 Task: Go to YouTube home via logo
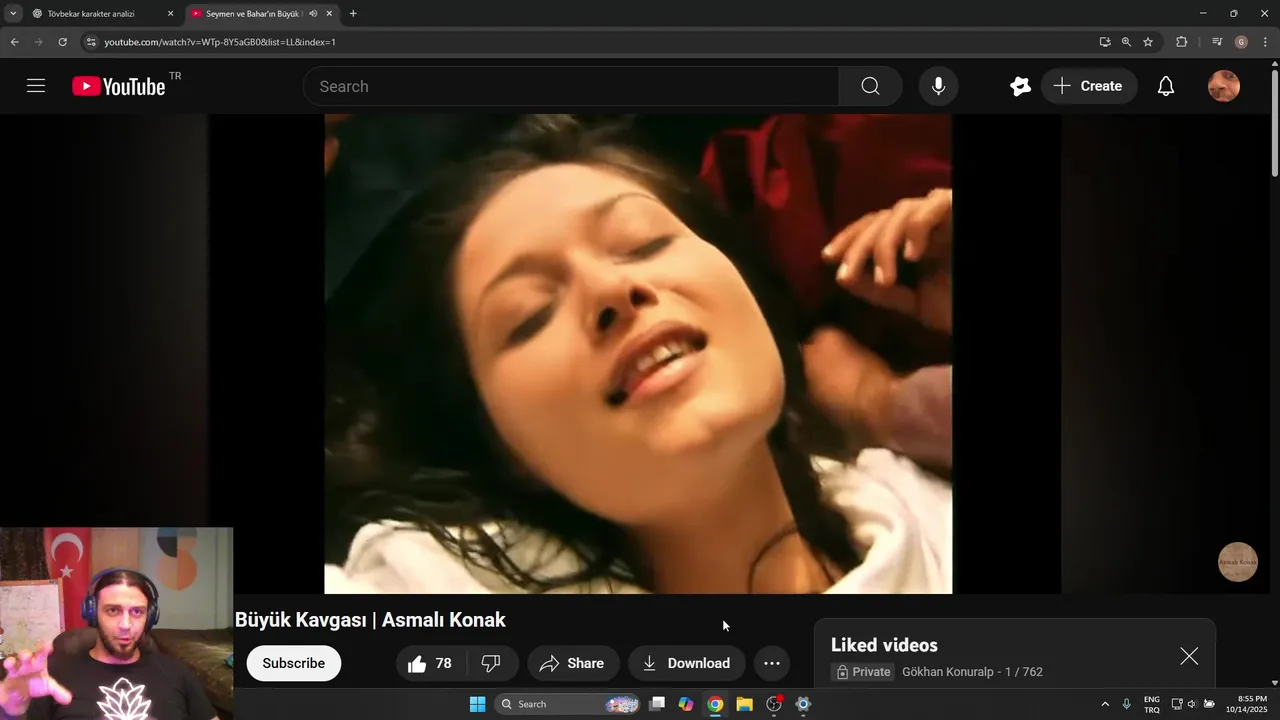point(119,87)
